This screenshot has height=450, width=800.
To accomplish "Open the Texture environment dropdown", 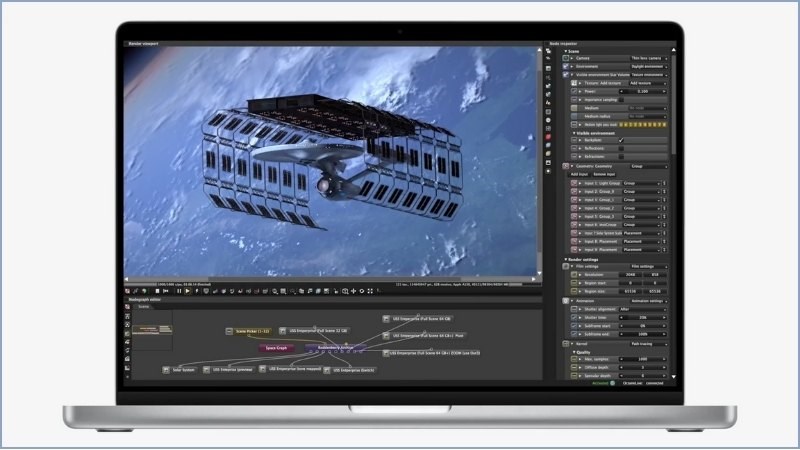I will coord(648,74).
